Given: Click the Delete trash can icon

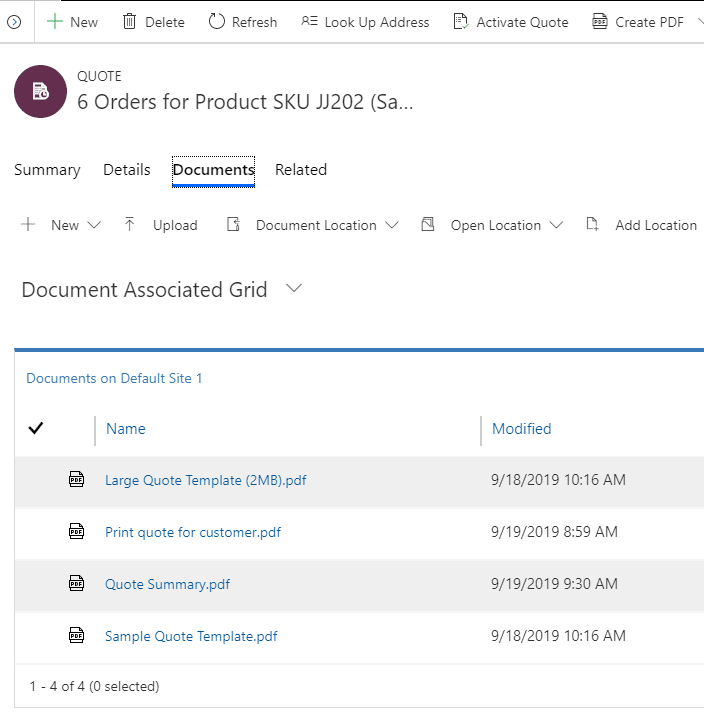Looking at the screenshot, I should pyautogui.click(x=130, y=22).
